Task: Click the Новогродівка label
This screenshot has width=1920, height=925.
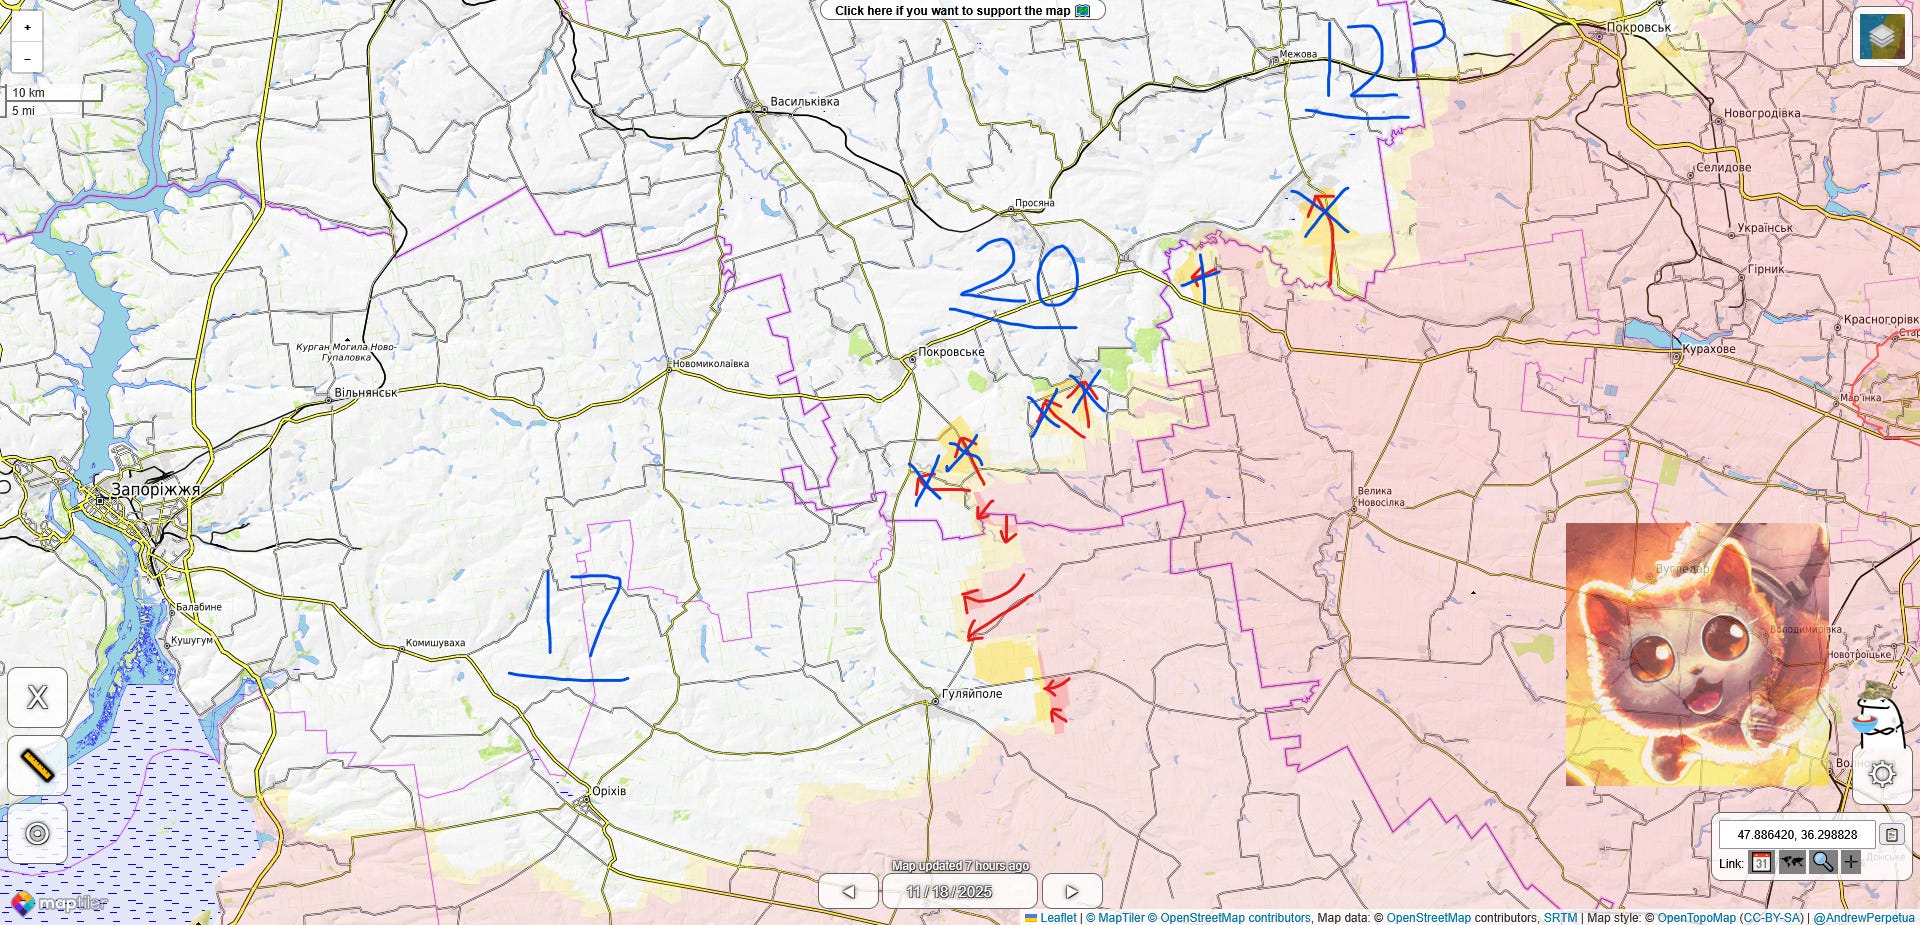Action: (1762, 113)
